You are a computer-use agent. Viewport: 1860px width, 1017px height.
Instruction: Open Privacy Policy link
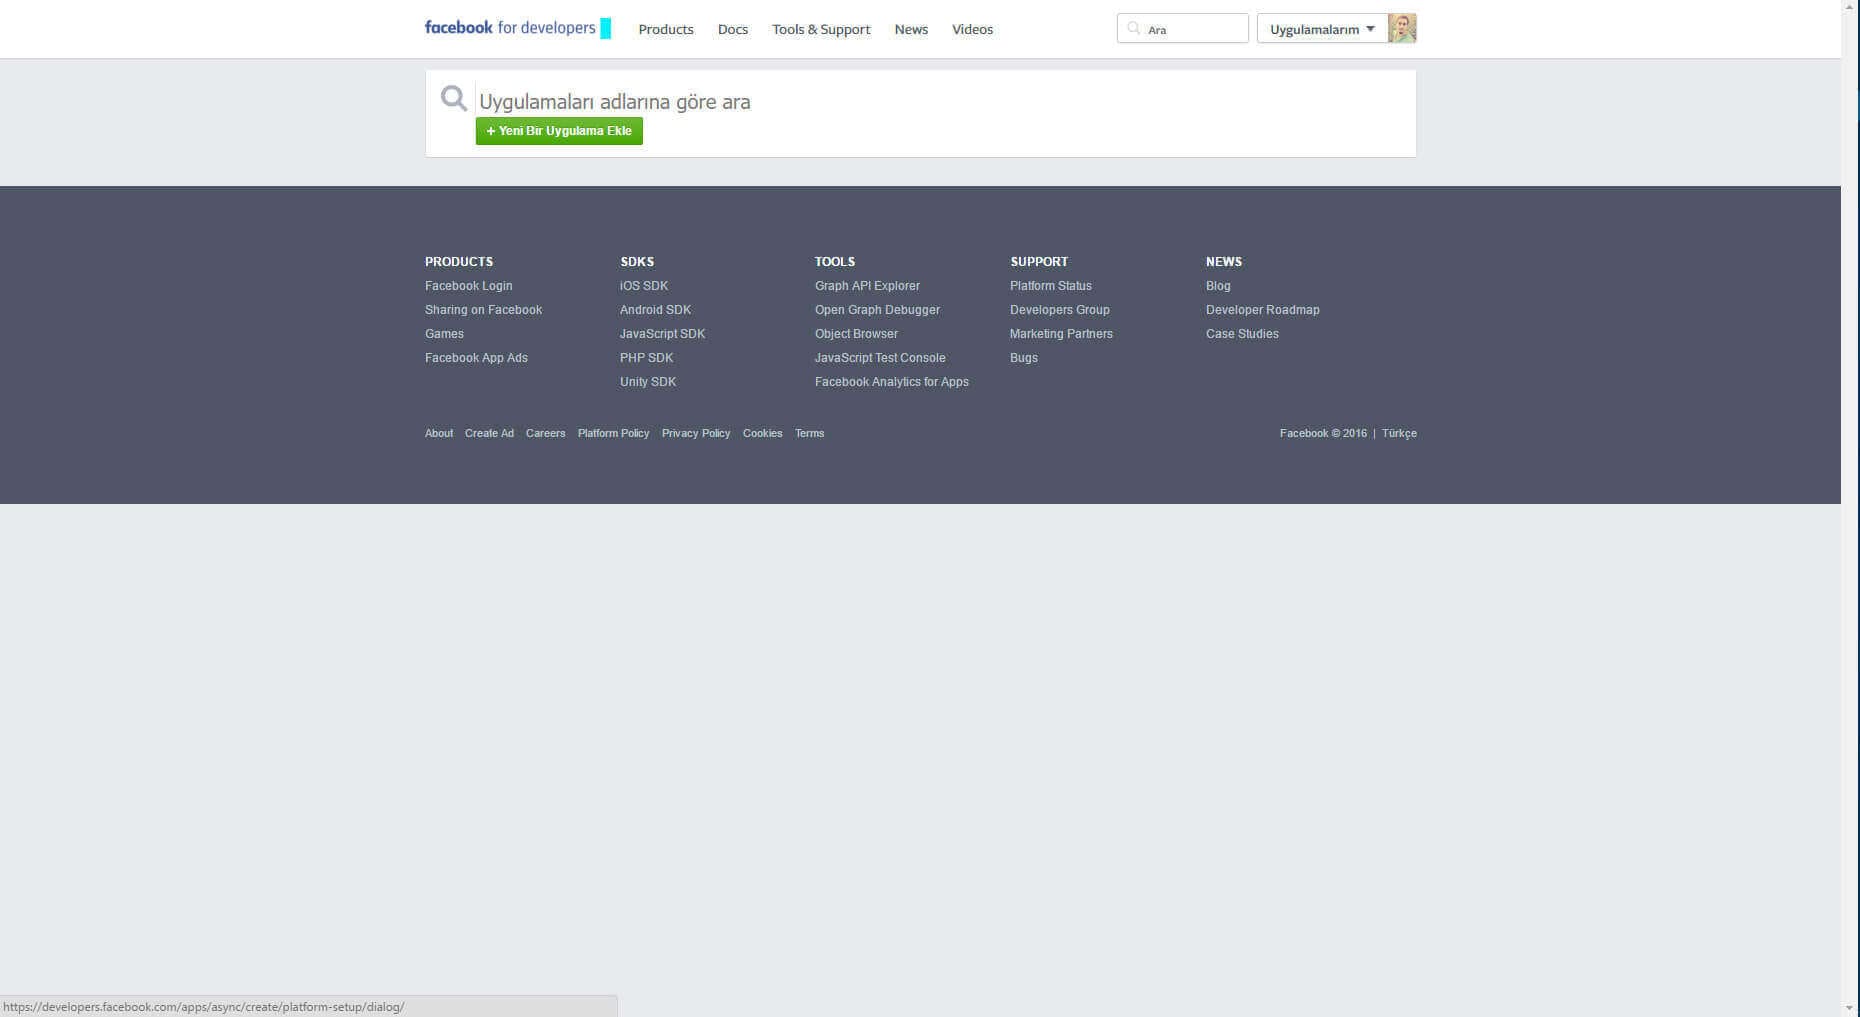coord(696,433)
